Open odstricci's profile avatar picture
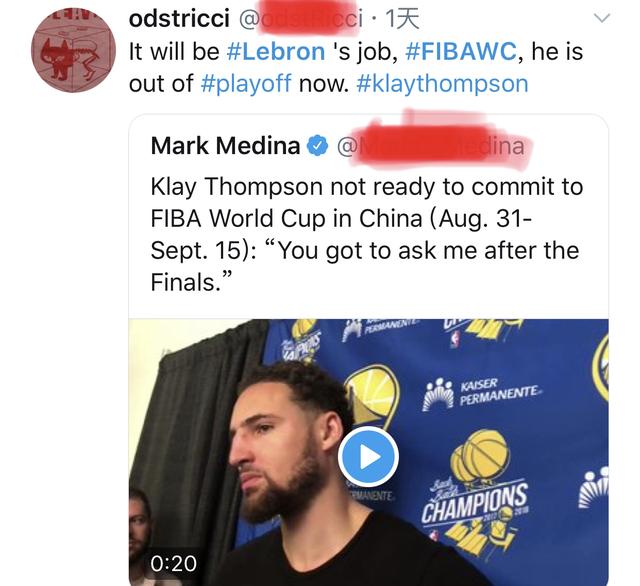This screenshot has width=640, height=586. click(x=73, y=51)
